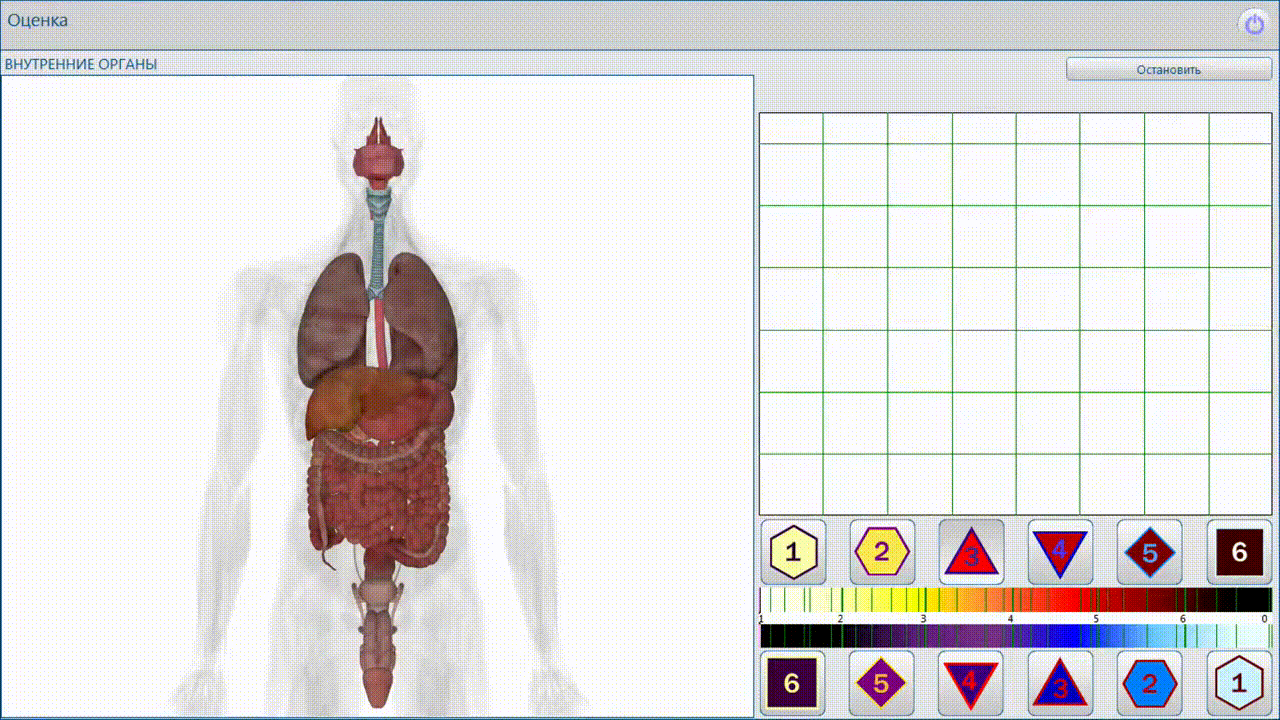Click the pale blue hexagon level 1 icon

tap(1239, 683)
